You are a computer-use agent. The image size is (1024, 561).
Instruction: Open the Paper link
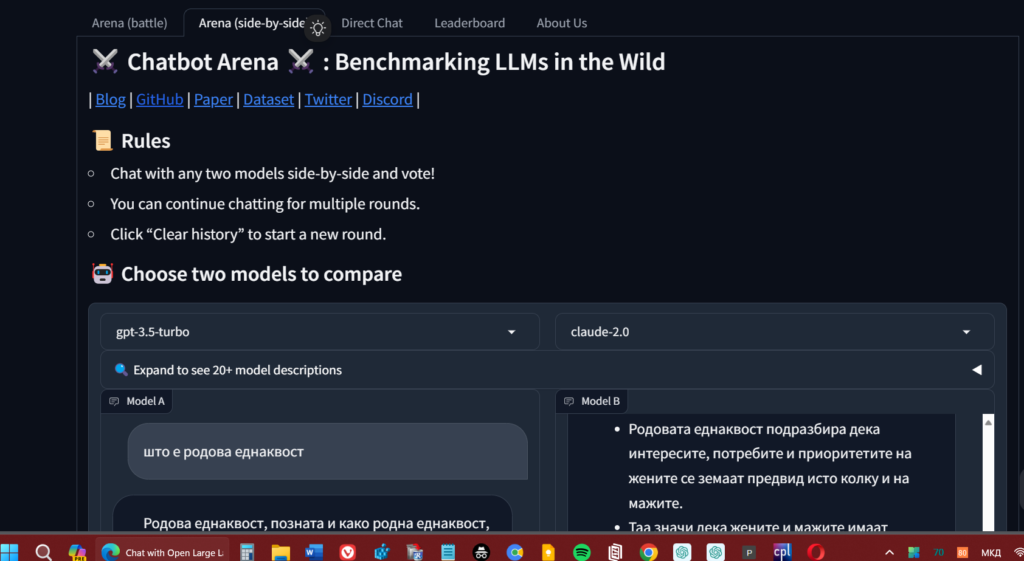click(213, 99)
